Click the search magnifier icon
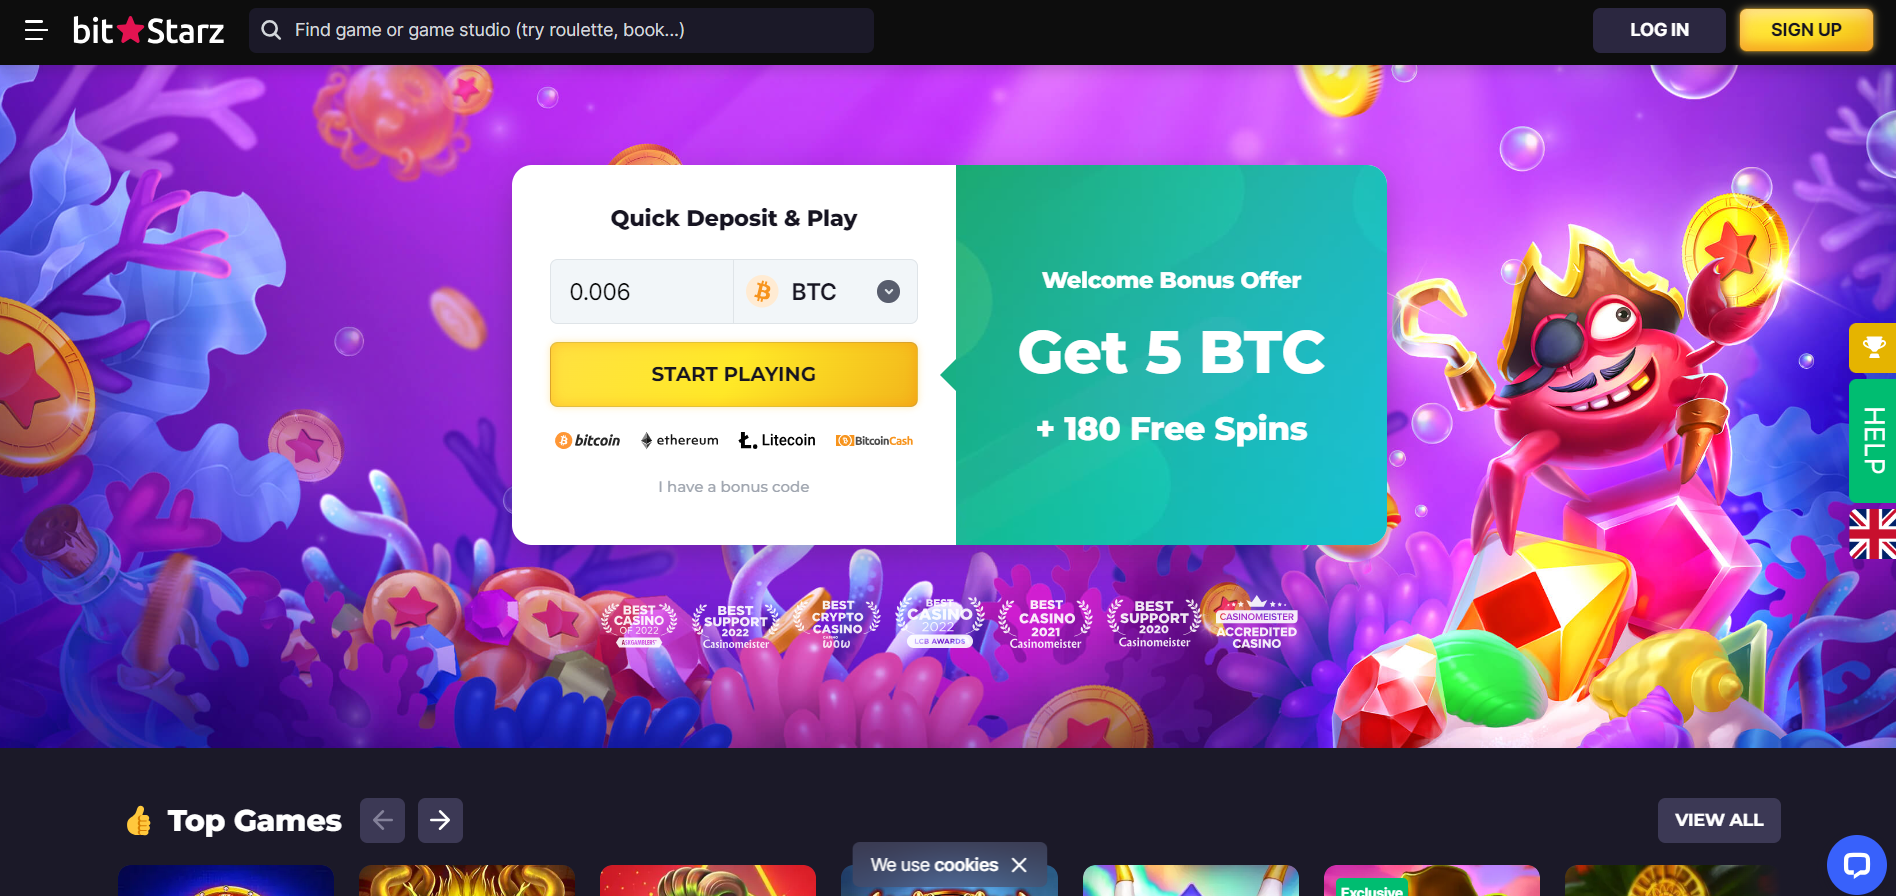The height and width of the screenshot is (896, 1896). [x=271, y=30]
